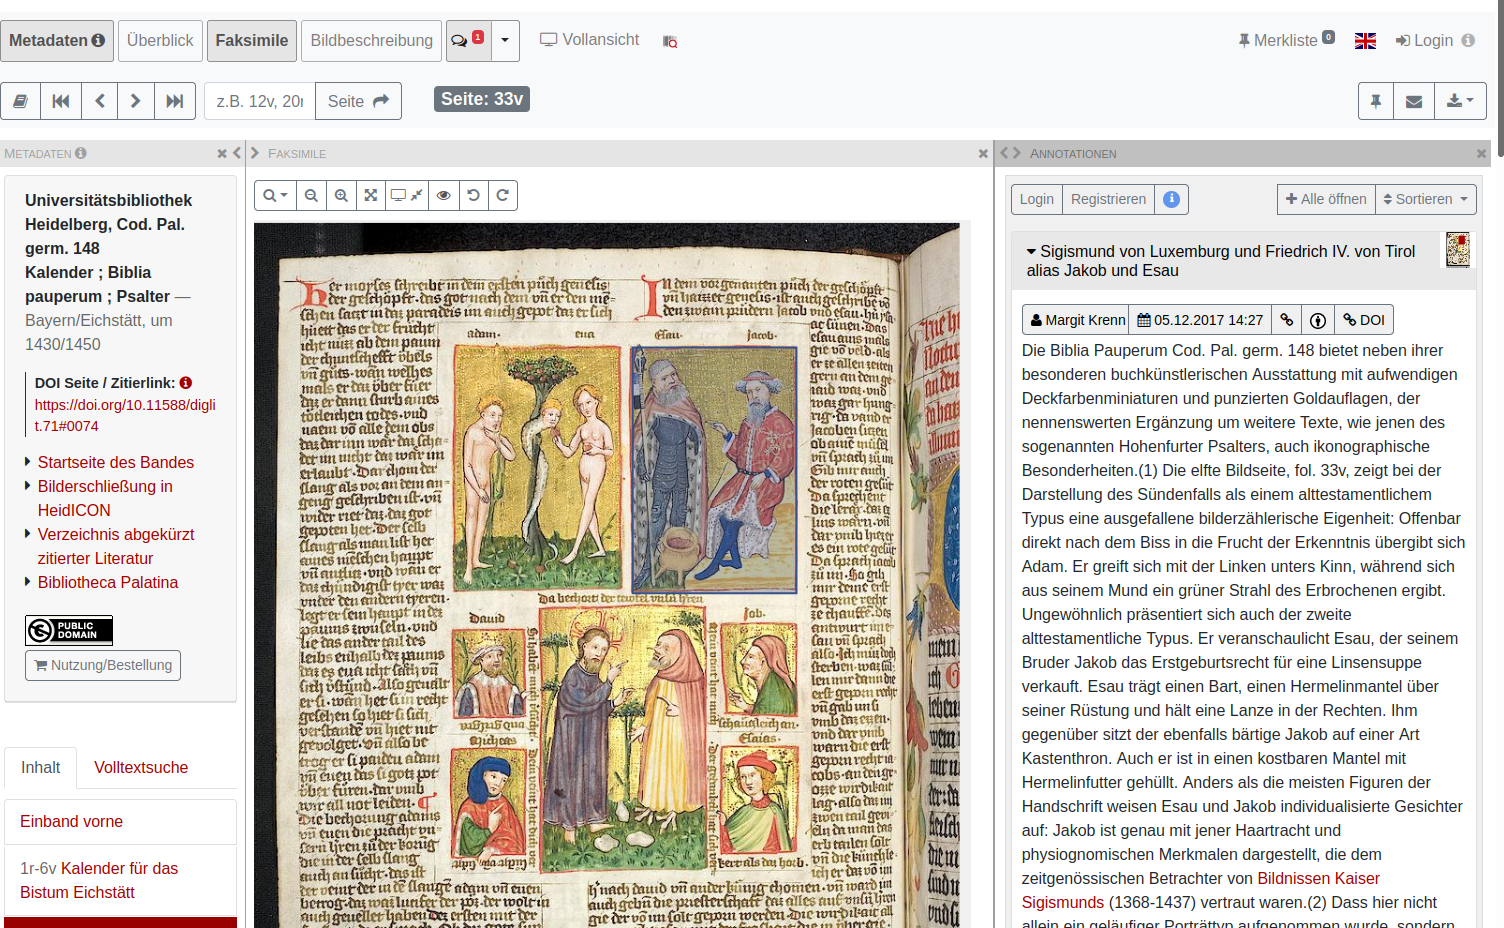Close the Annotationen panel
Viewport: 1504px width, 928px height.
(x=1481, y=153)
